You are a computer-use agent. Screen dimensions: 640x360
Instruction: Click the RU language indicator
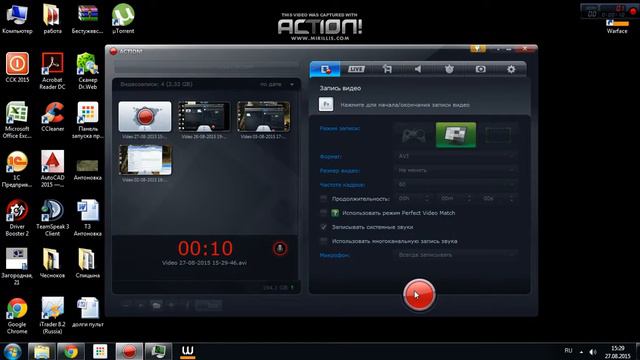568,351
